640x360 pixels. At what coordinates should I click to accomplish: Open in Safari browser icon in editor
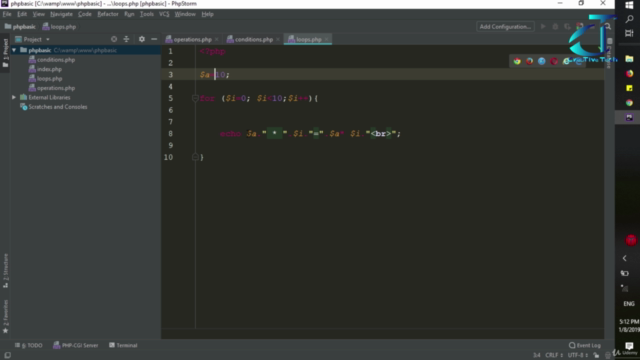pos(542,61)
